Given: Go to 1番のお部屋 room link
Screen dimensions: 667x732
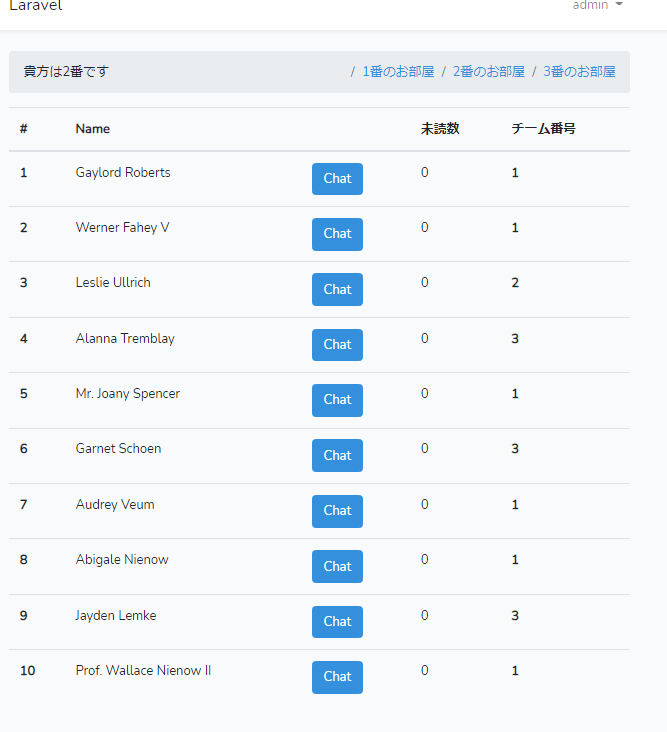Looking at the screenshot, I should pyautogui.click(x=398, y=71).
